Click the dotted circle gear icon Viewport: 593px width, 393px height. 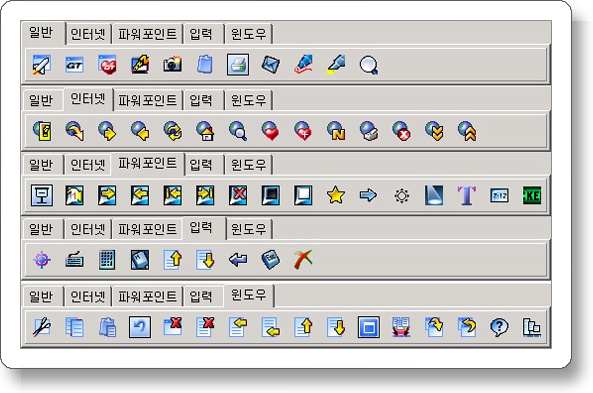pyautogui.click(x=402, y=196)
